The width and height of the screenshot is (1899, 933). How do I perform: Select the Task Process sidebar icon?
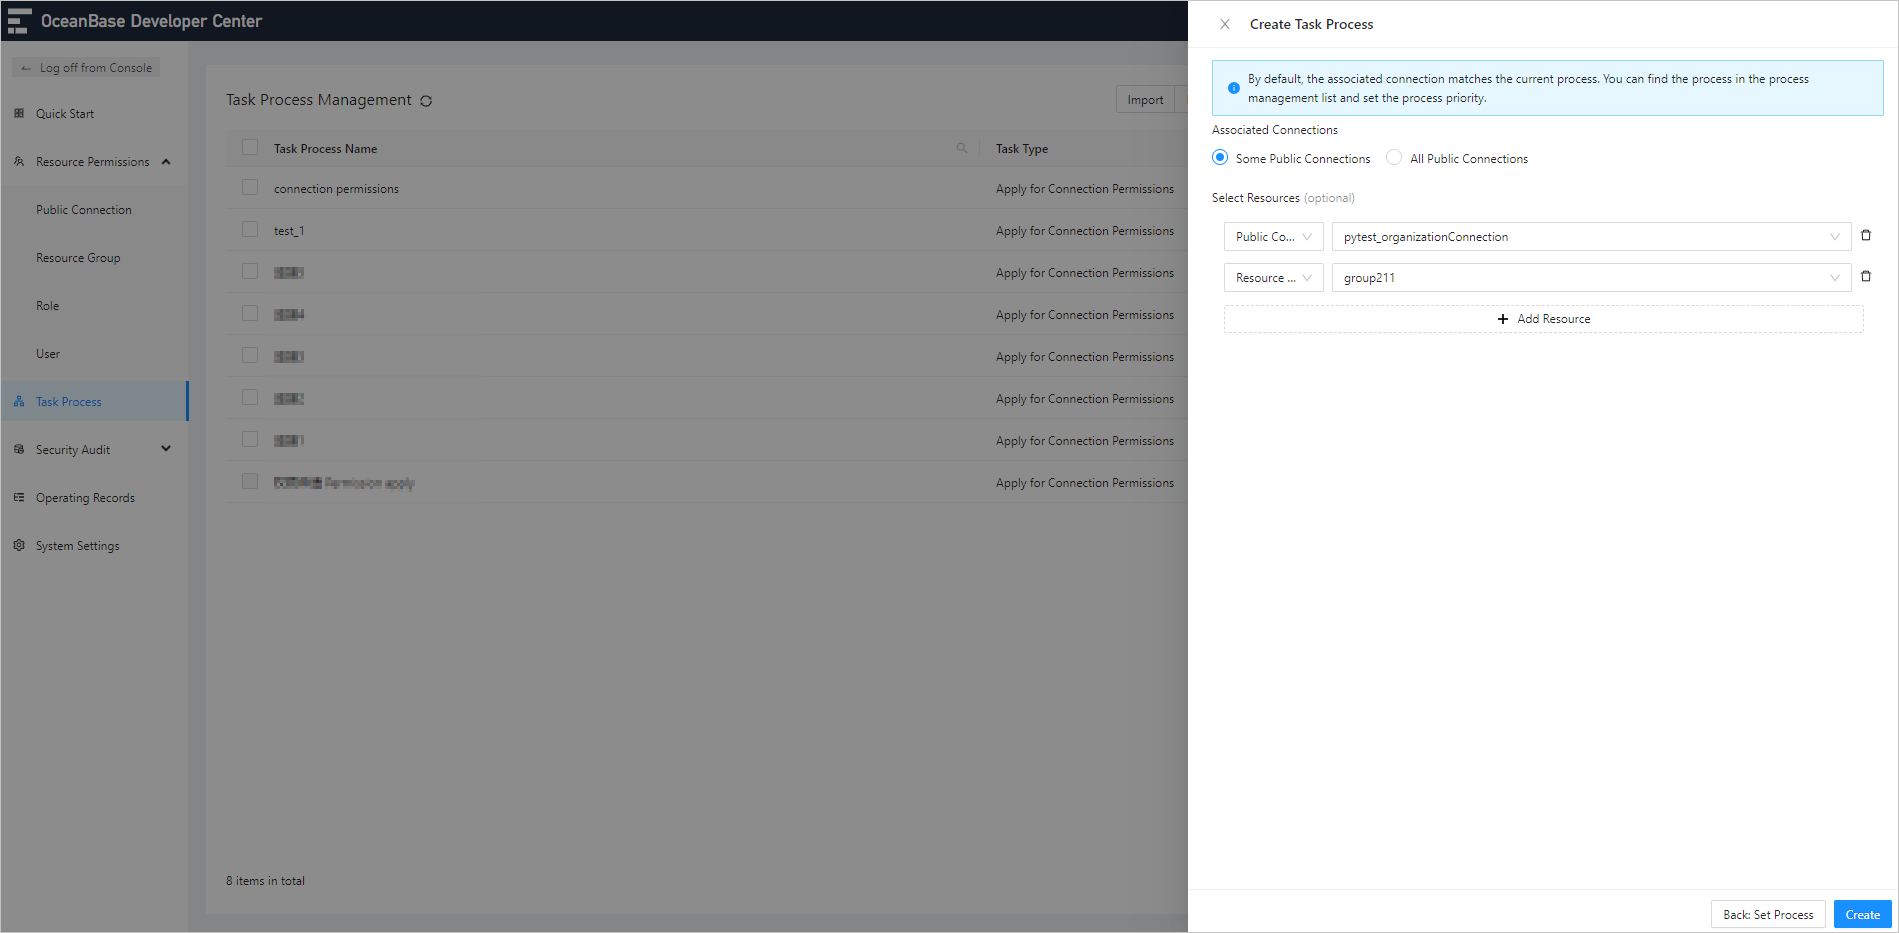tap(20, 401)
